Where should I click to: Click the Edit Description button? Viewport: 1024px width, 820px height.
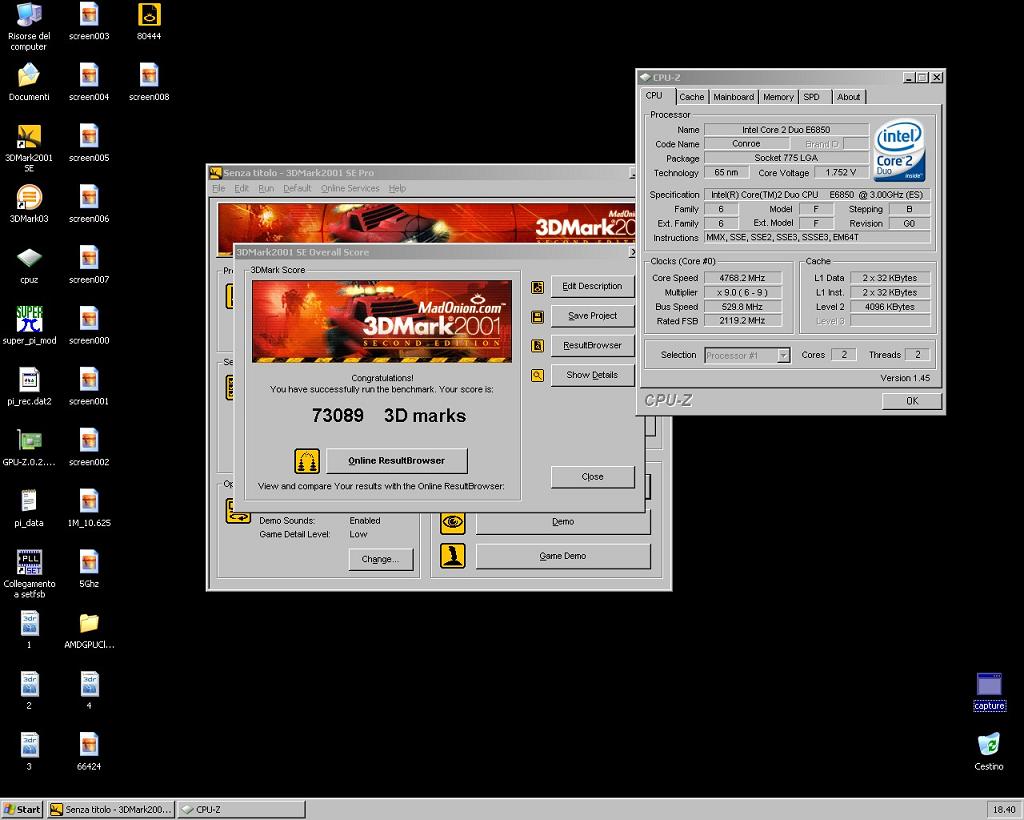[x=592, y=286]
